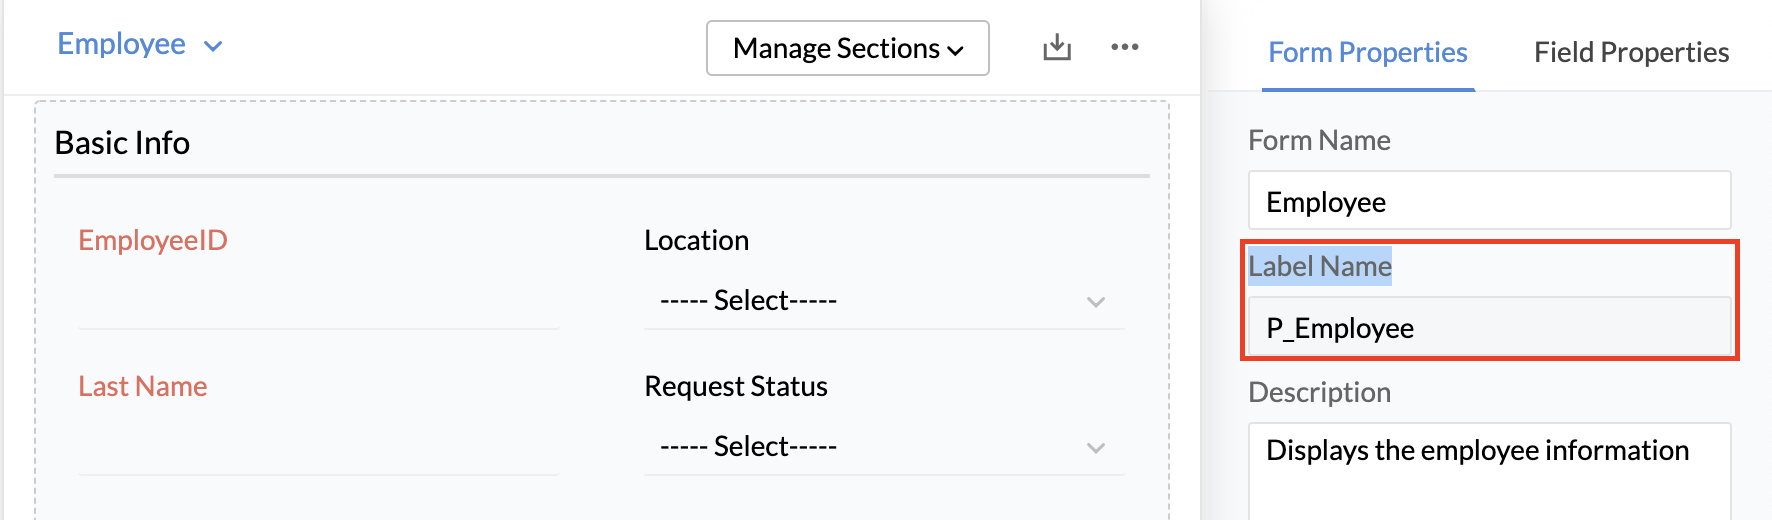Click the download icon in the toolbar
Image resolution: width=1772 pixels, height=520 pixels.
pyautogui.click(x=1056, y=47)
